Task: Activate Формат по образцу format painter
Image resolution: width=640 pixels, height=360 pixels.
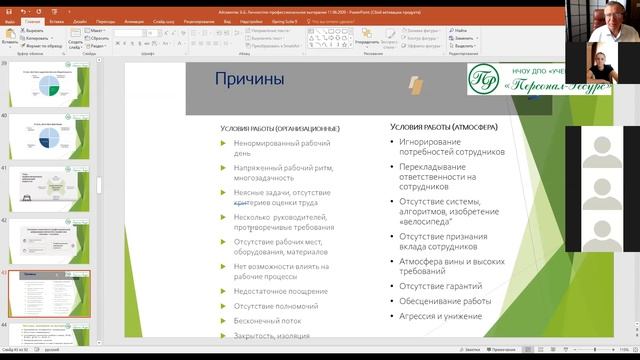Action: (42, 46)
